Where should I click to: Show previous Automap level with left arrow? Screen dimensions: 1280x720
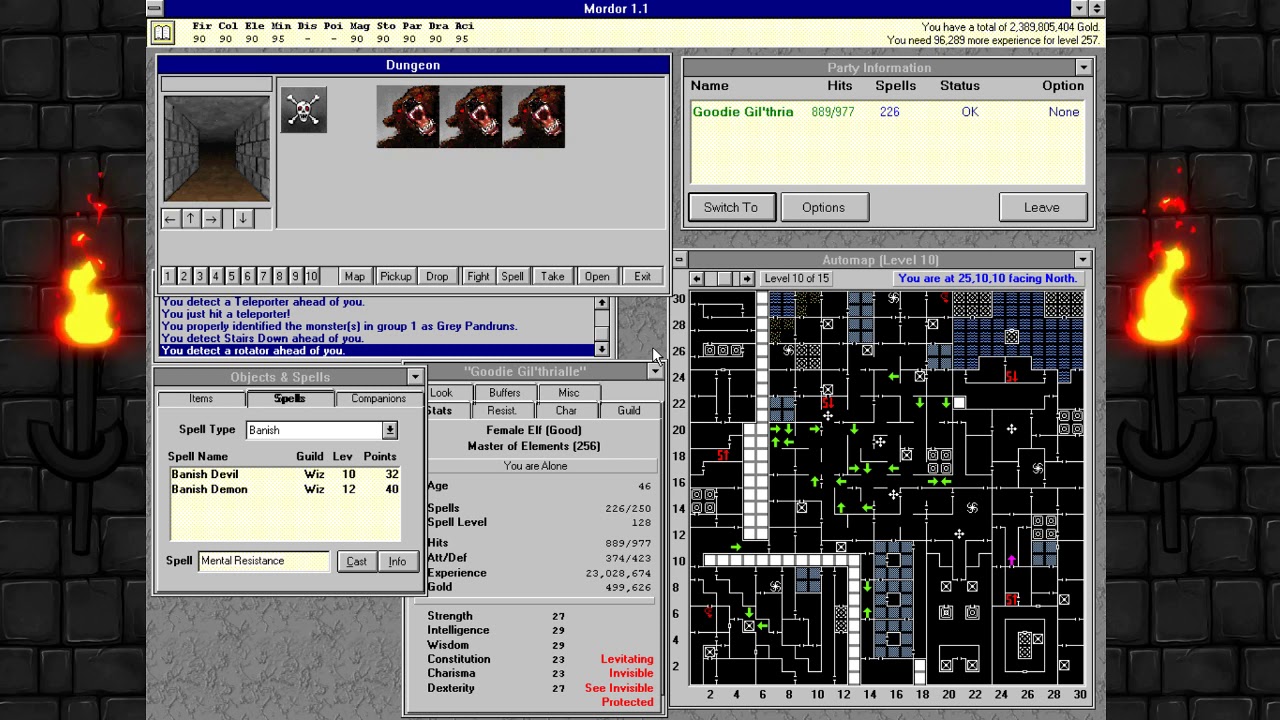(696, 279)
